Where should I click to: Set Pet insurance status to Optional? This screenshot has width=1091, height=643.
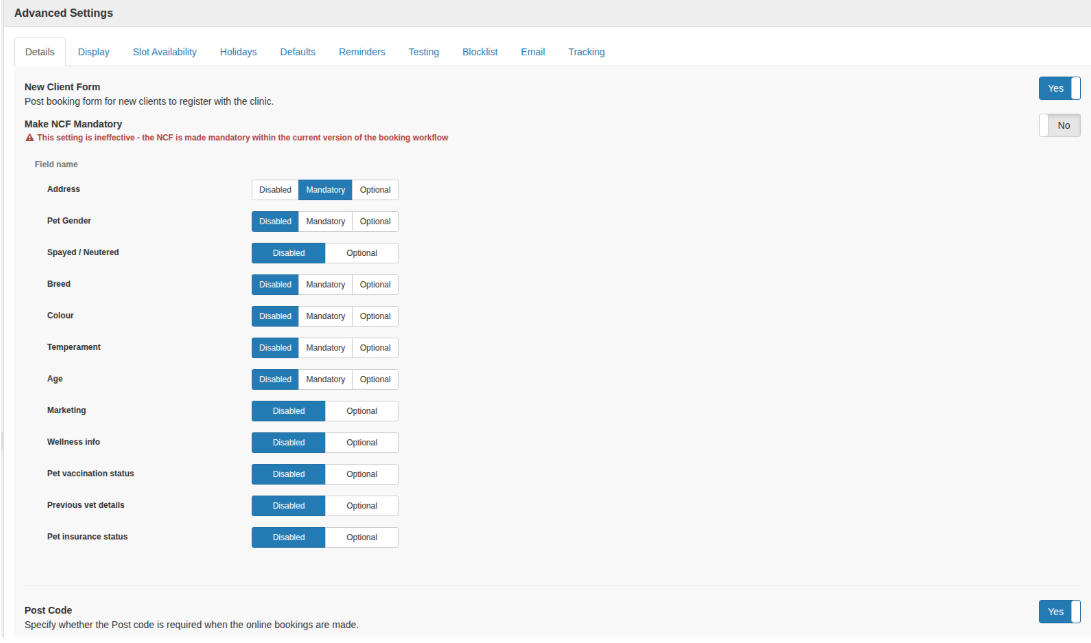pos(361,537)
